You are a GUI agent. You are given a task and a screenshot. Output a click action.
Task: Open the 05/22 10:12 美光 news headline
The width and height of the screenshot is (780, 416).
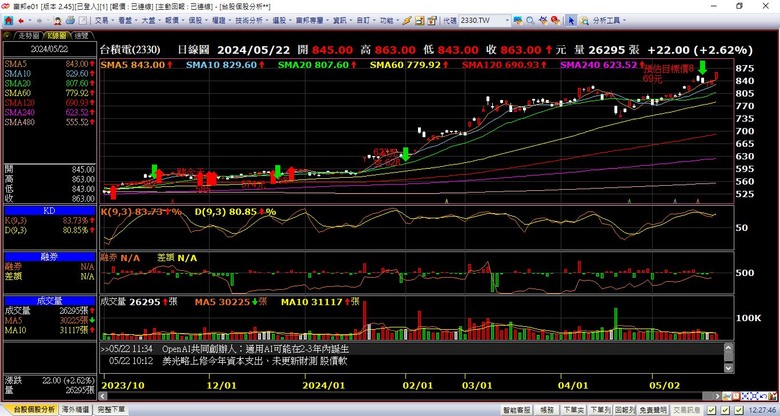tap(254, 361)
